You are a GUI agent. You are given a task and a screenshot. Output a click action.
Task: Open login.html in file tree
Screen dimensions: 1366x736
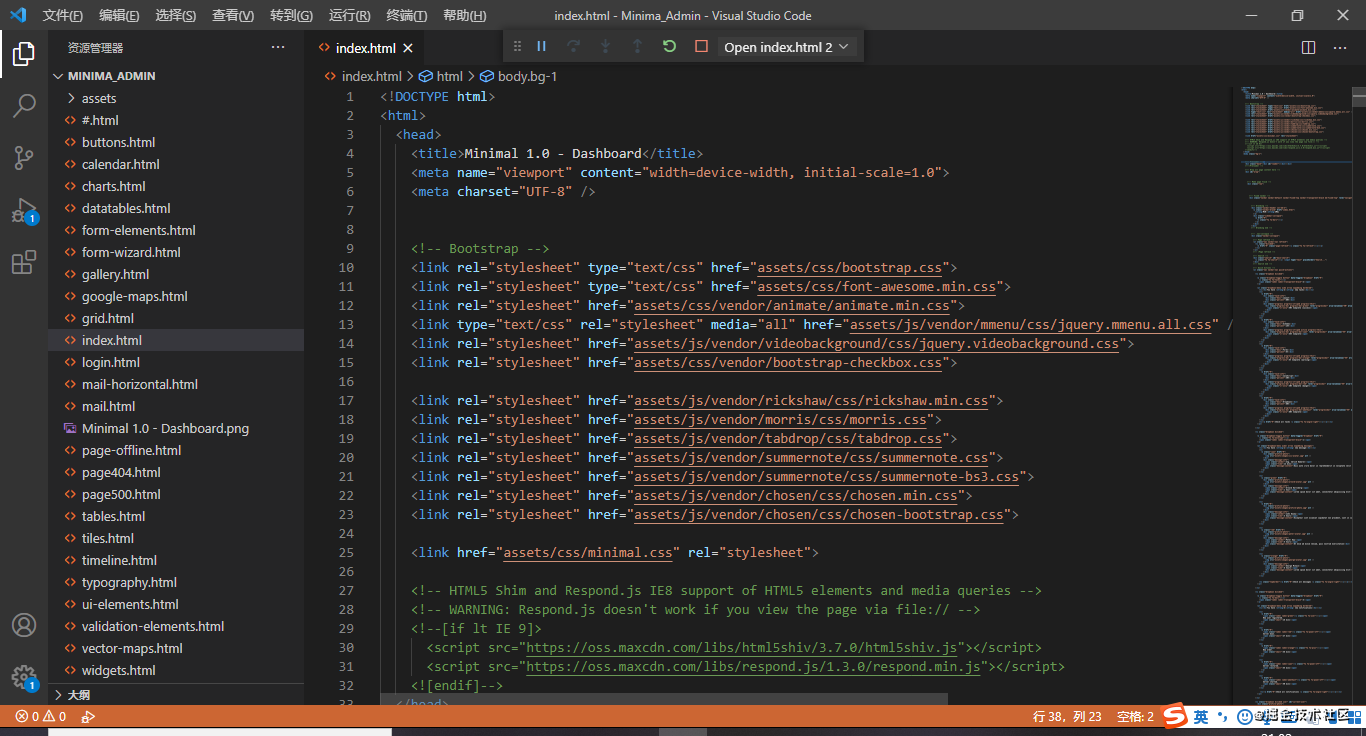110,362
